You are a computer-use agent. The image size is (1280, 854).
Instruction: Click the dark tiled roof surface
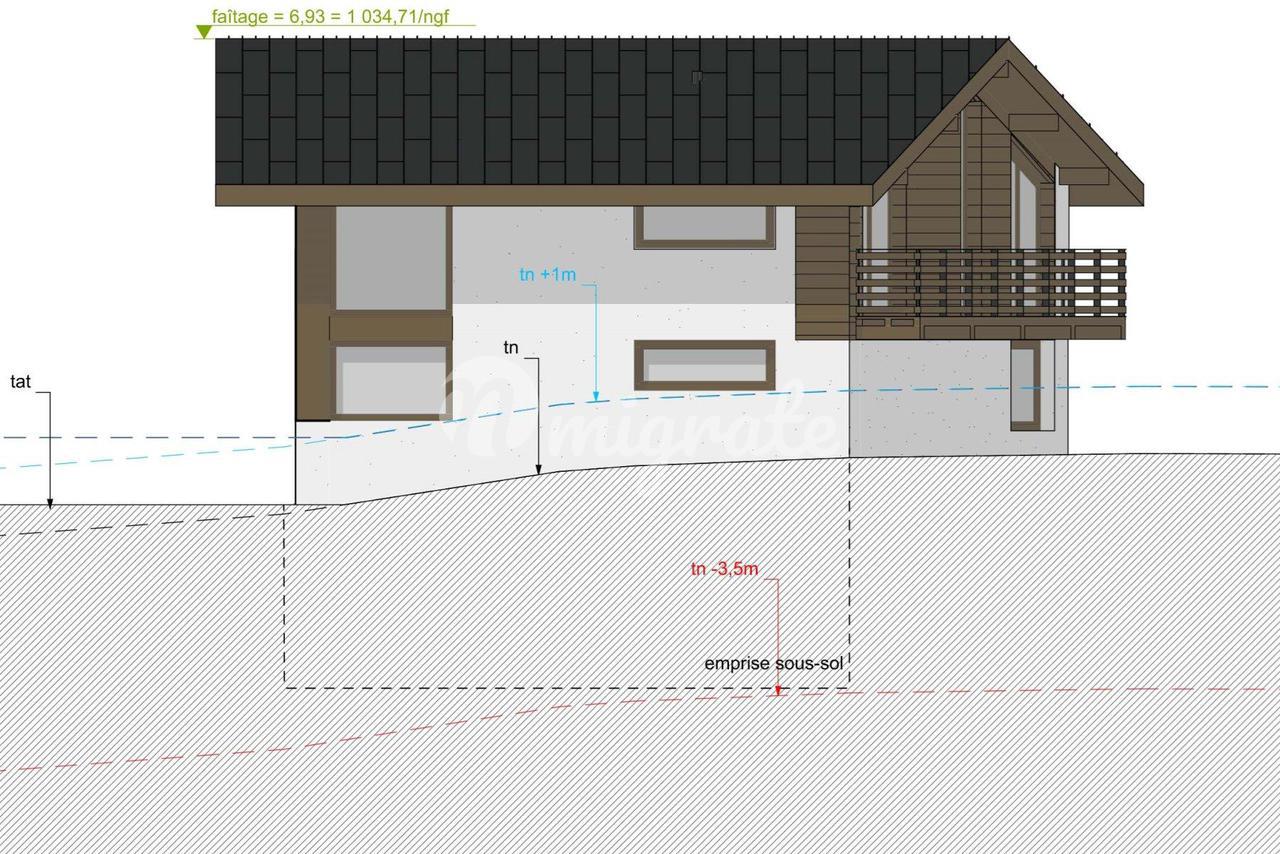coord(540,110)
